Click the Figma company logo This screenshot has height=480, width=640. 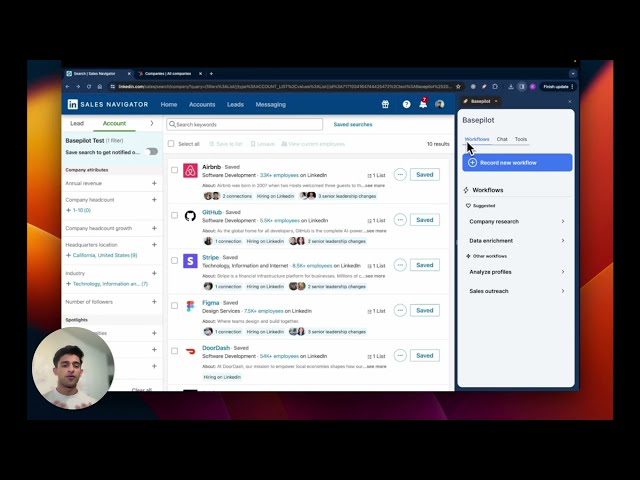190,306
